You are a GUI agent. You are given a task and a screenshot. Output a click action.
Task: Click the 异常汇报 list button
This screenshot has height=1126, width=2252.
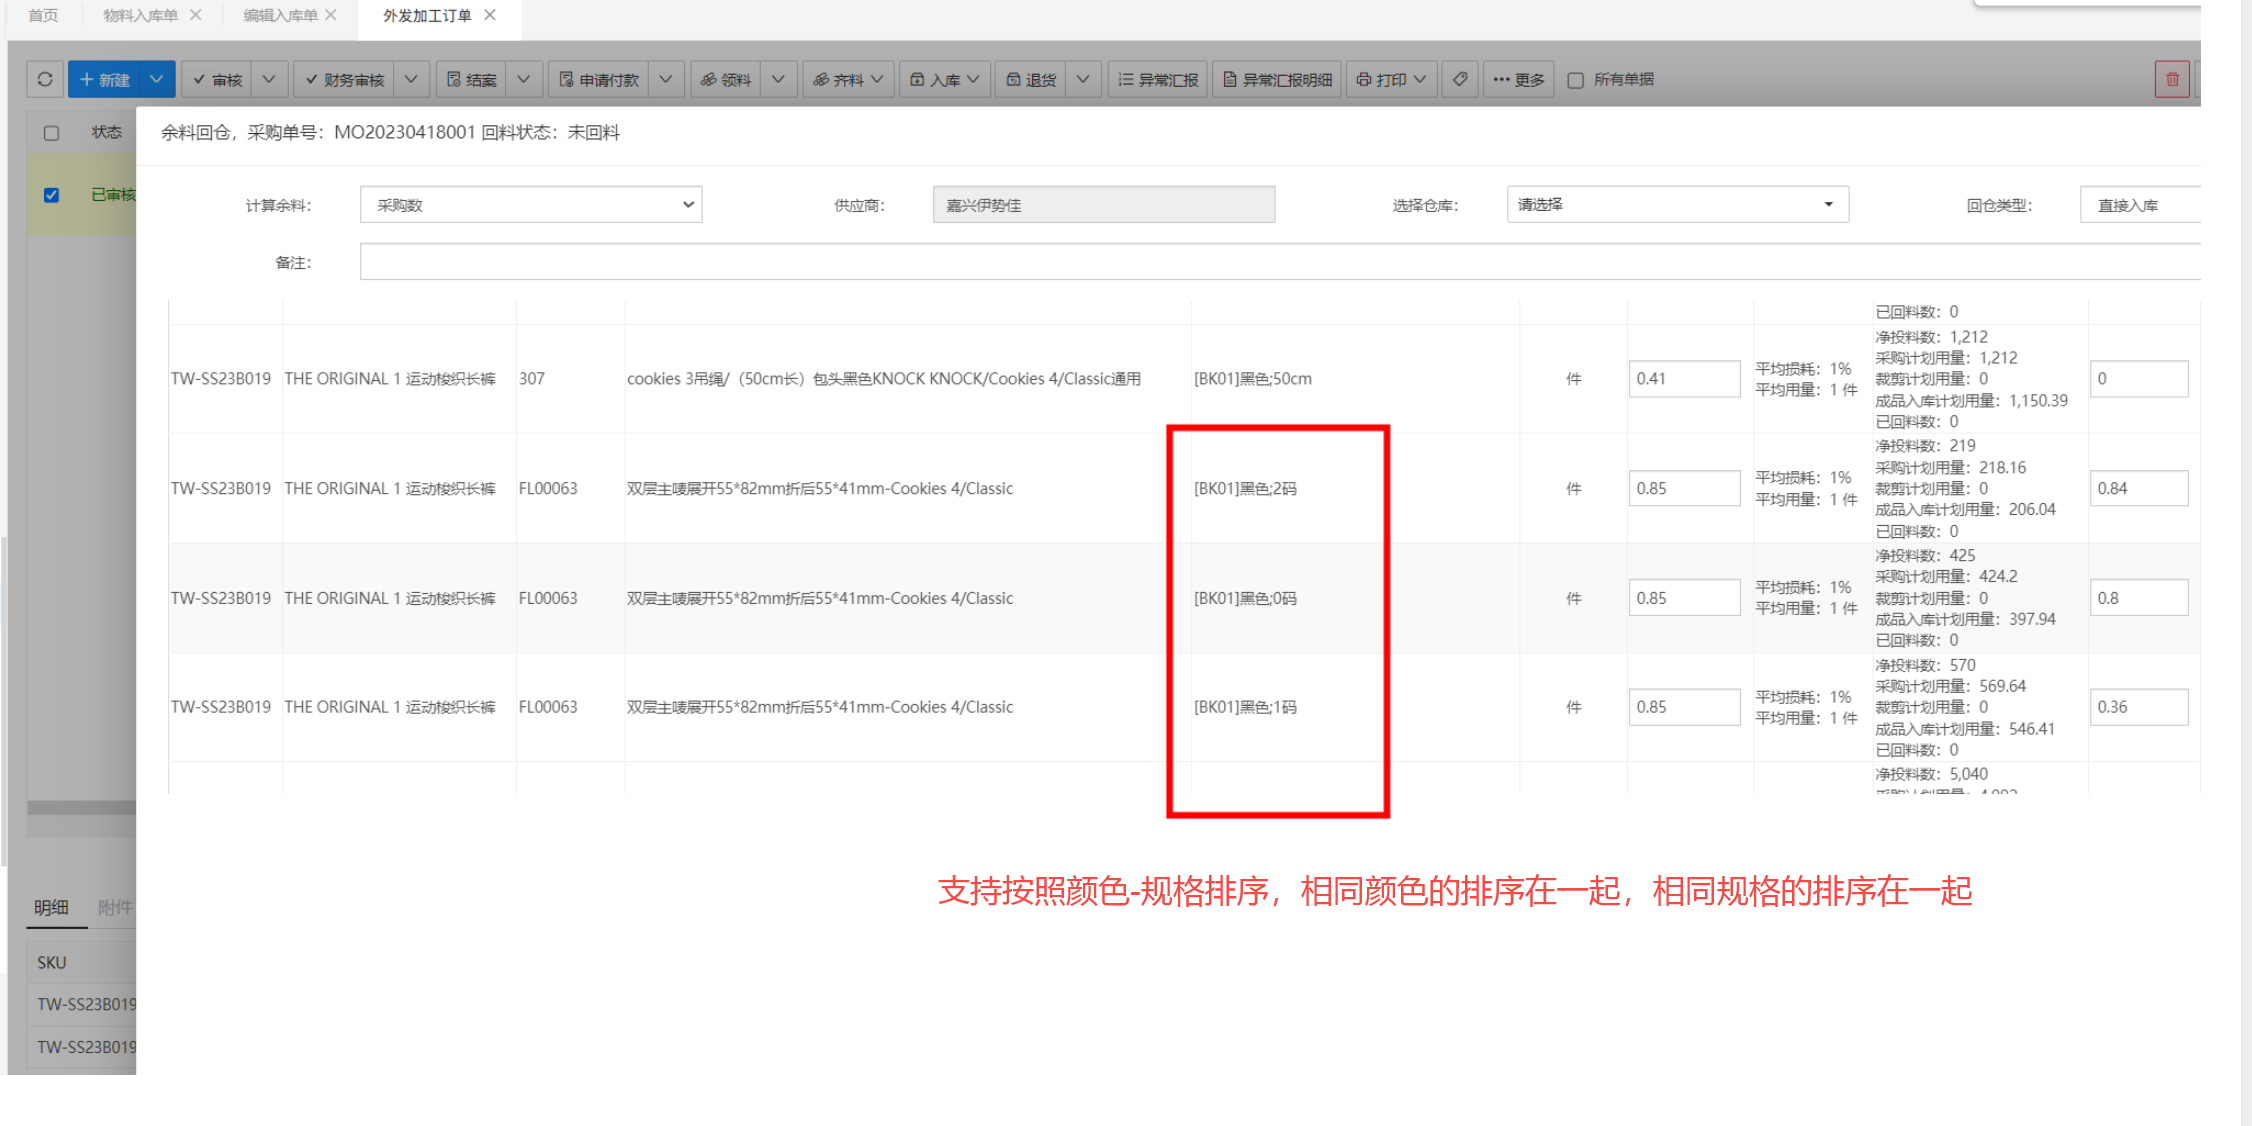tap(1157, 79)
